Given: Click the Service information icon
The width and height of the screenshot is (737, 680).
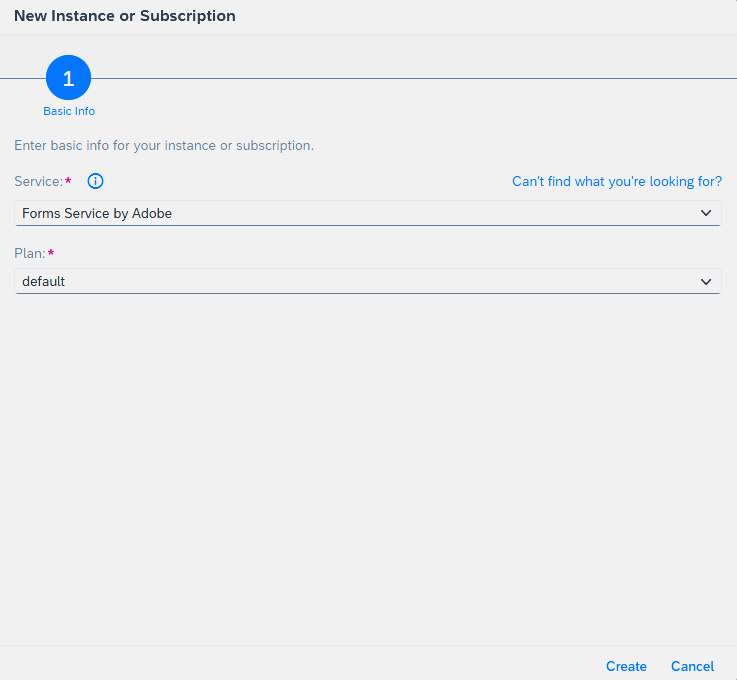Looking at the screenshot, I should pos(95,181).
